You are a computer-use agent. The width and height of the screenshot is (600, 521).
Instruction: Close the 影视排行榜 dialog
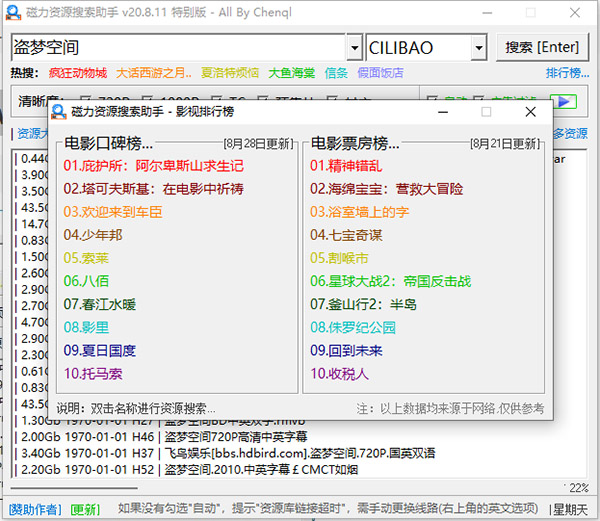tap(530, 112)
